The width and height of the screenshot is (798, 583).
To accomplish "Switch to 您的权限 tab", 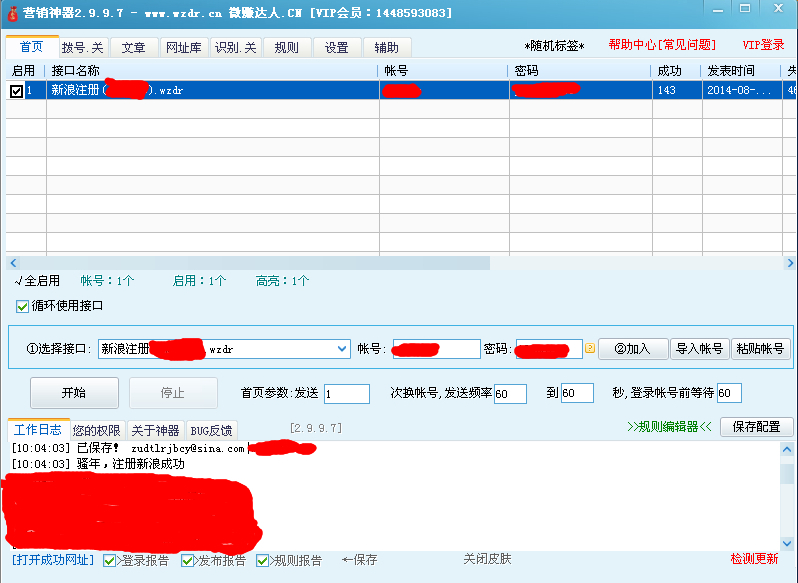I will pos(97,431).
